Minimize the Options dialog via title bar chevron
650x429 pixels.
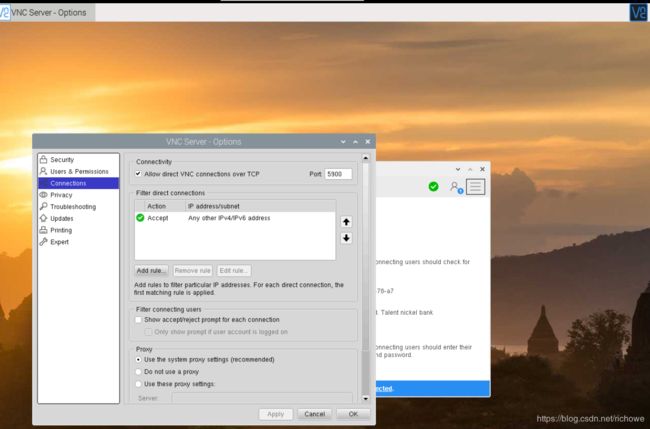click(343, 142)
